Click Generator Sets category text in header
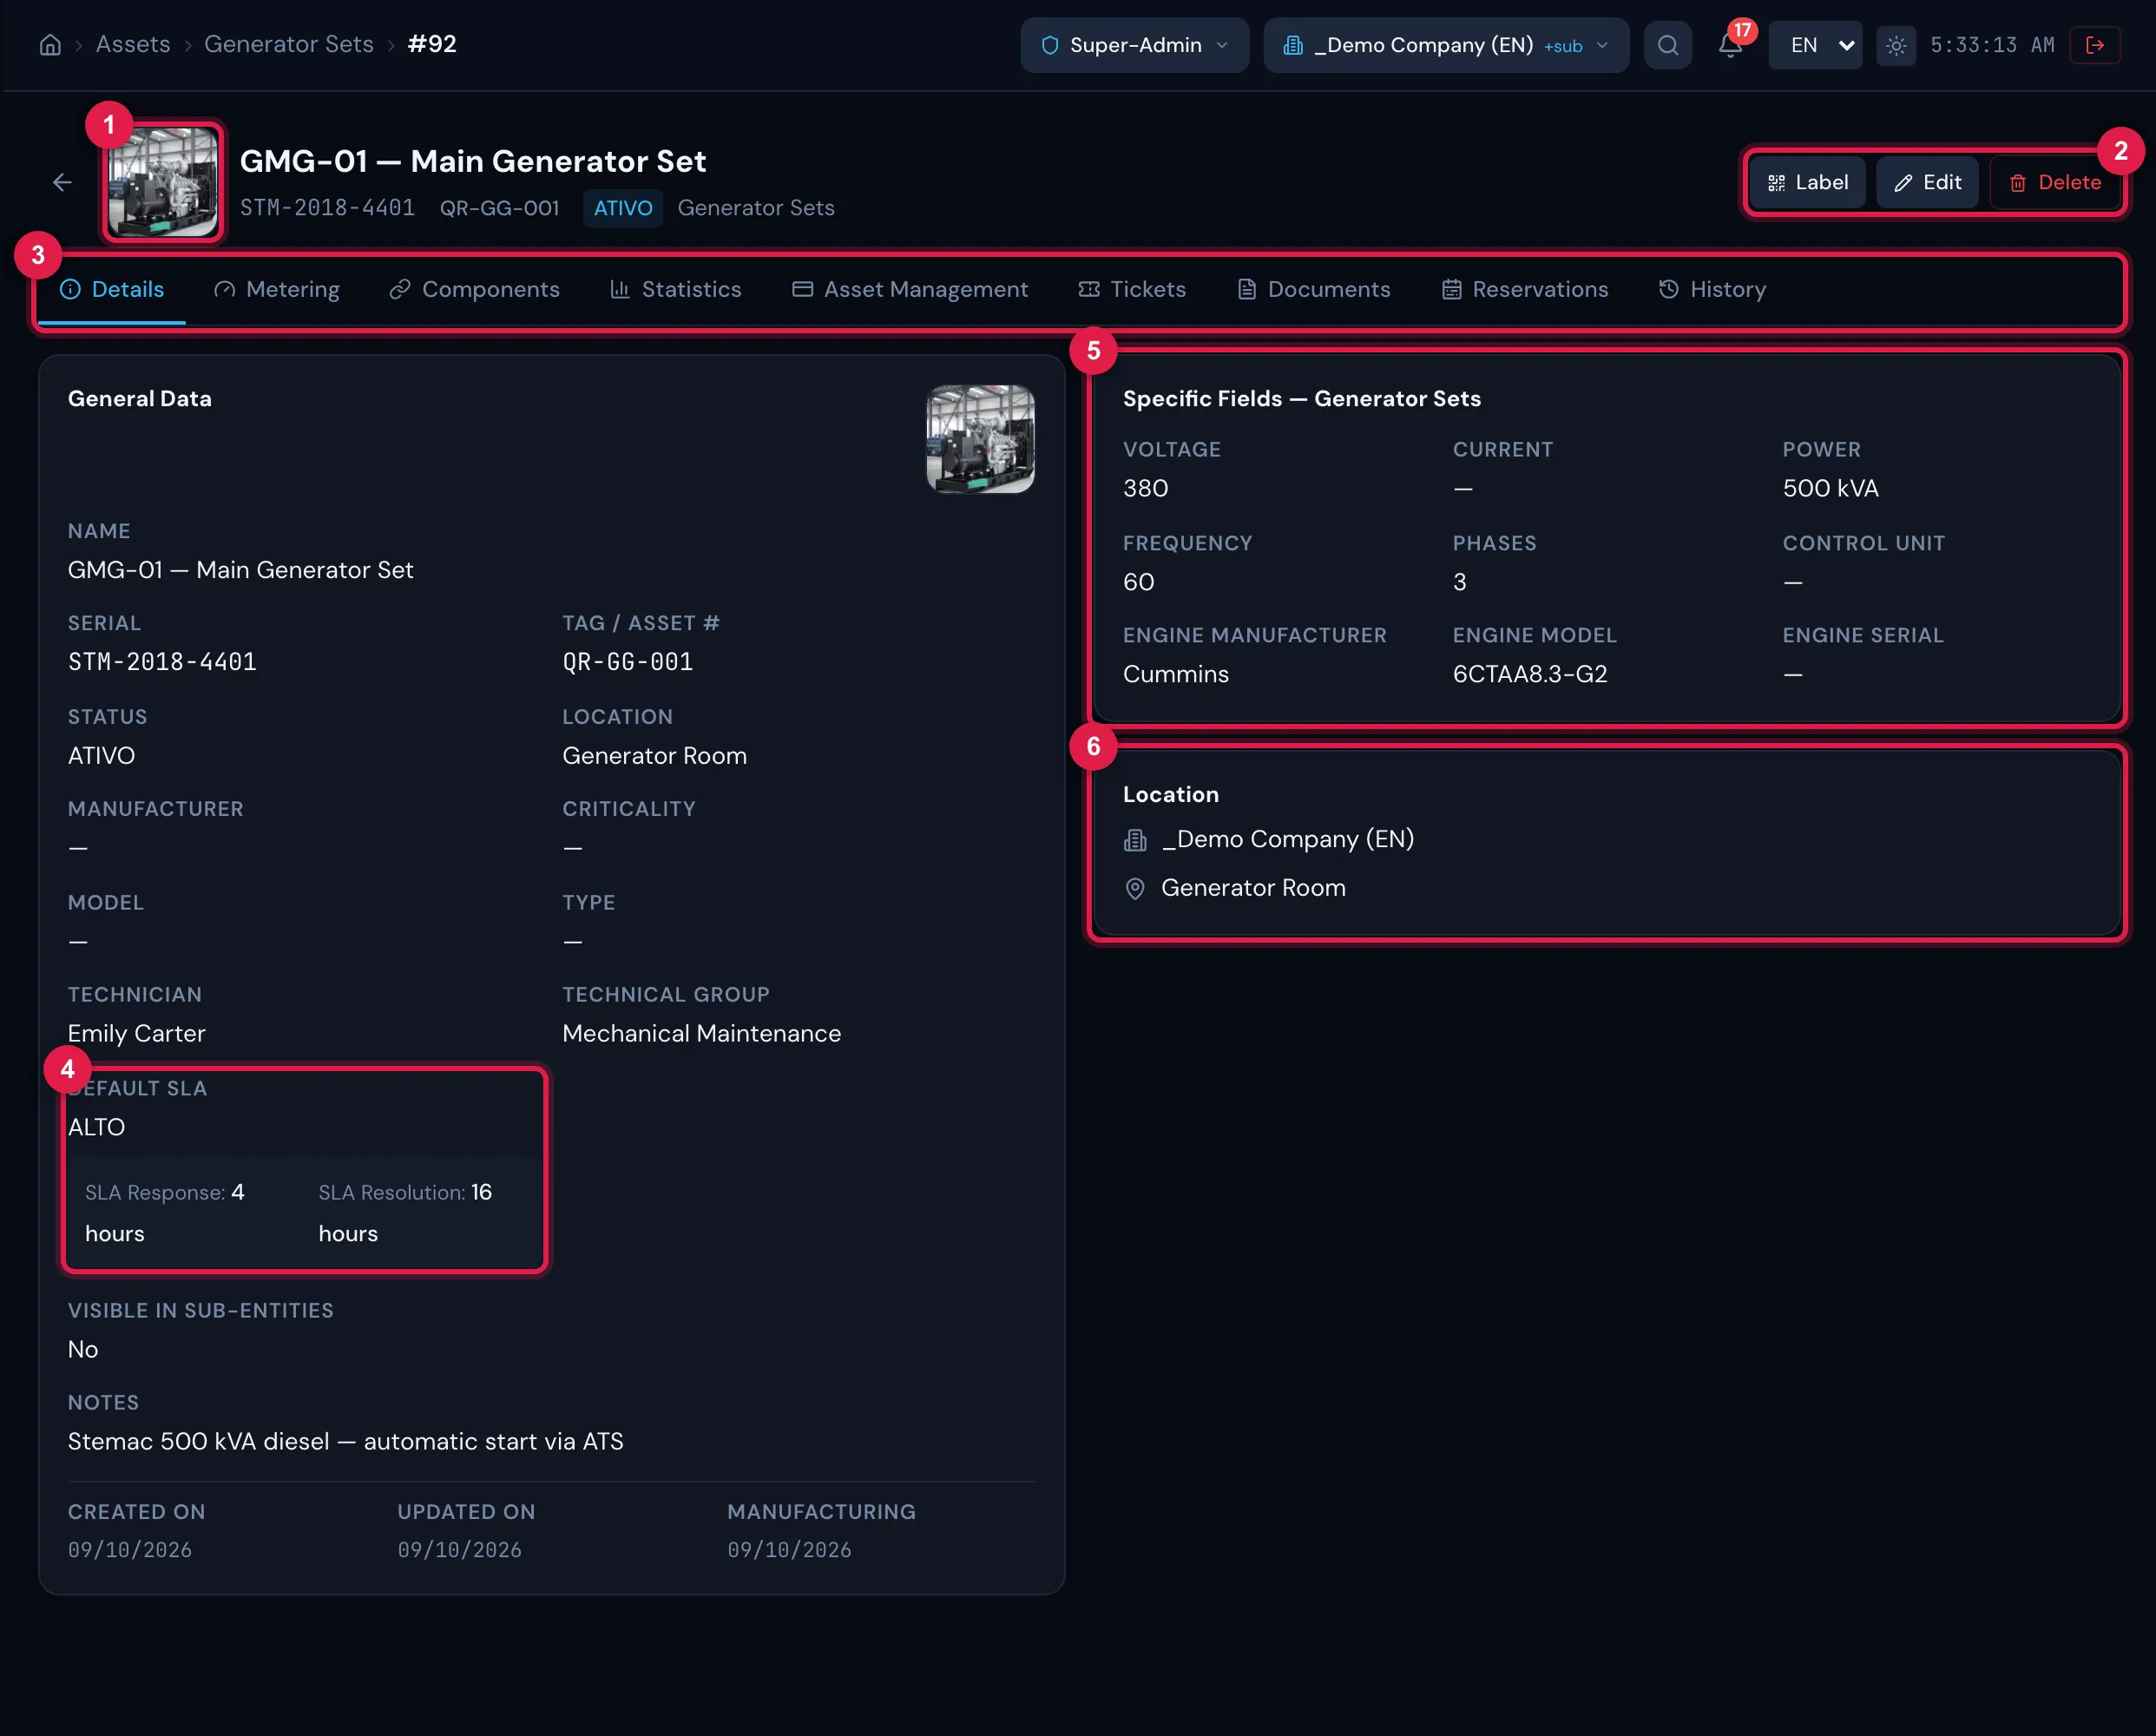Viewport: 2156px width, 1736px height. click(x=756, y=208)
